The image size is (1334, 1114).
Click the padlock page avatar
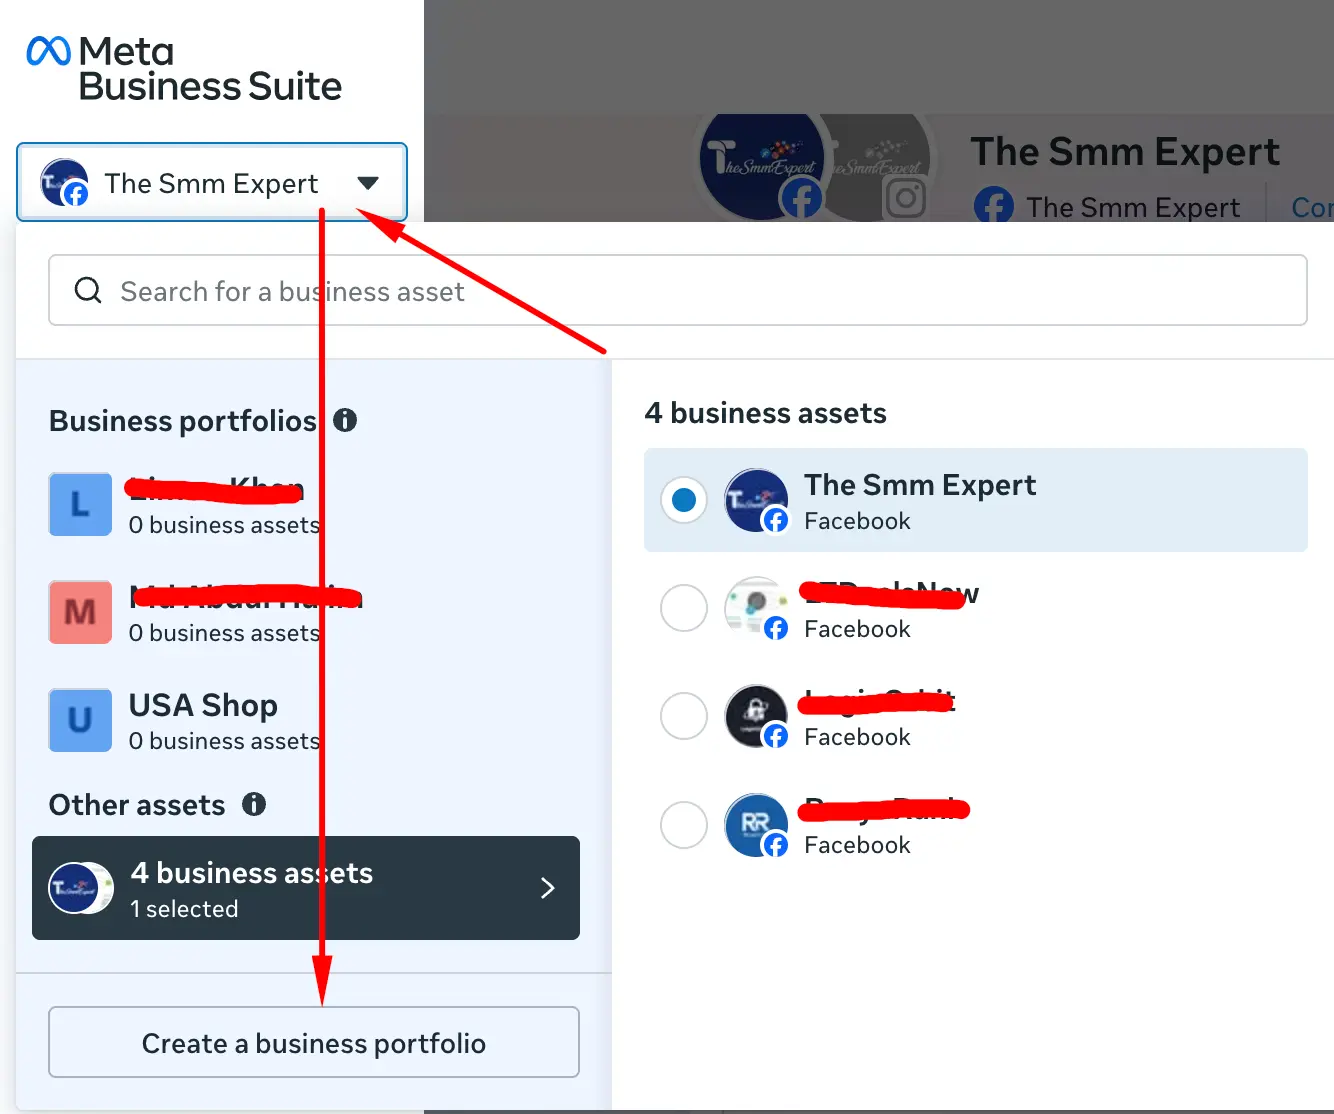756,716
